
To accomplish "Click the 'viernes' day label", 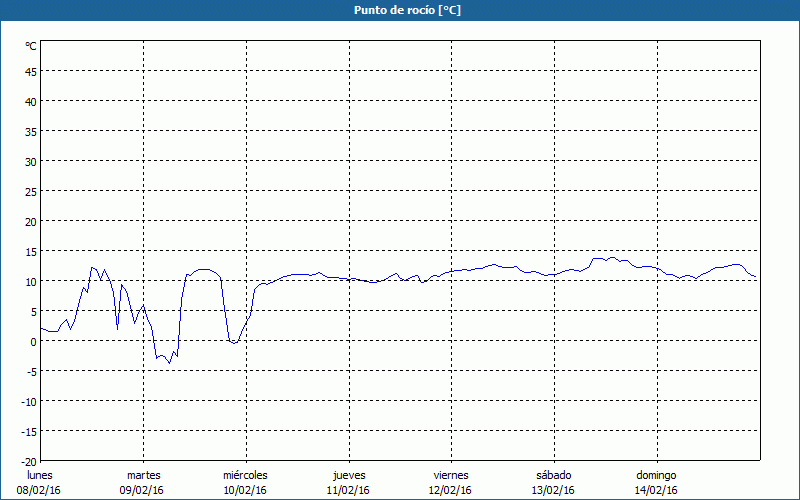I will (x=450, y=475).
